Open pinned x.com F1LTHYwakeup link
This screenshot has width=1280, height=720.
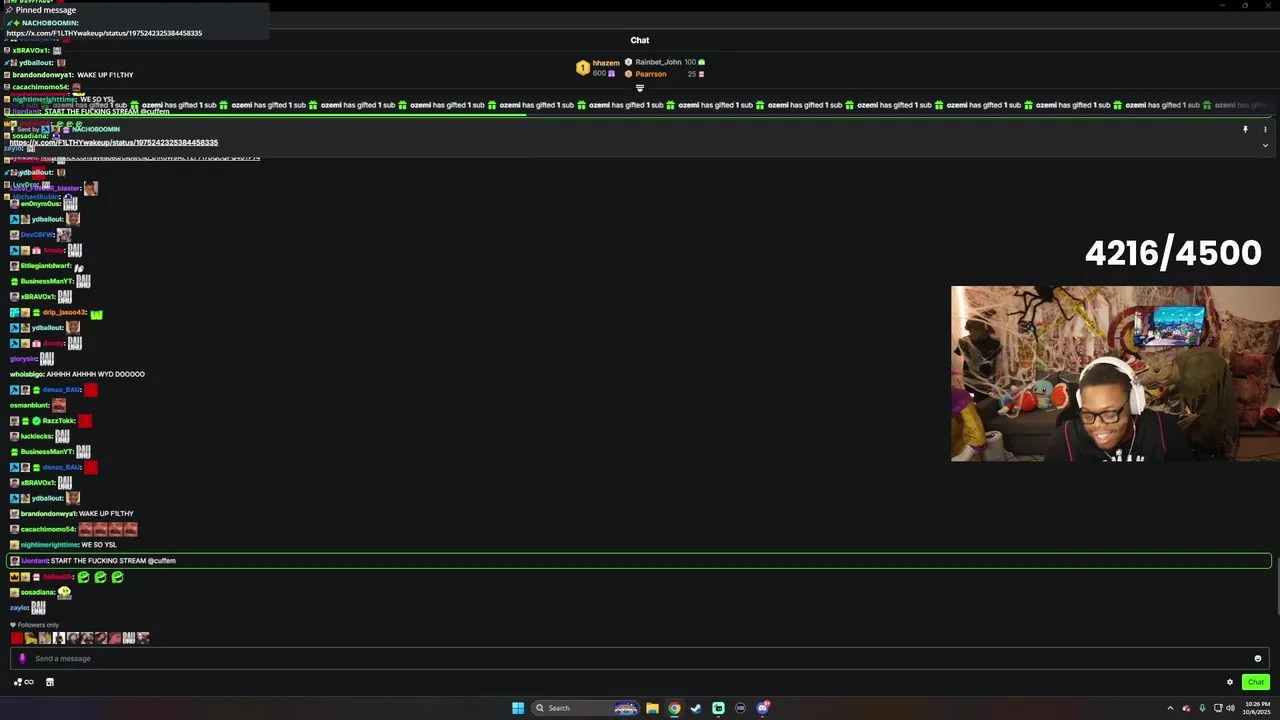pyautogui.click(x=114, y=143)
